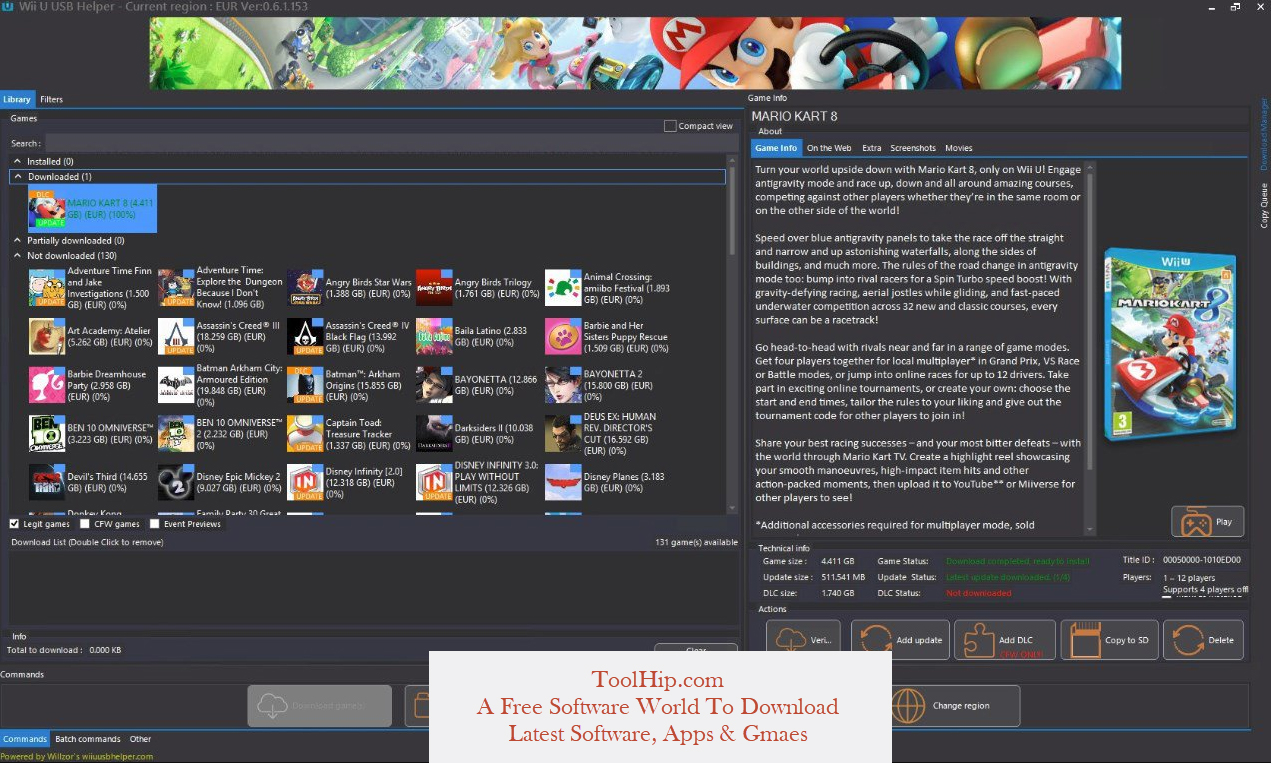
Task: Select Adventure Time: Explore the Dungeon icon
Action: [x=176, y=288]
